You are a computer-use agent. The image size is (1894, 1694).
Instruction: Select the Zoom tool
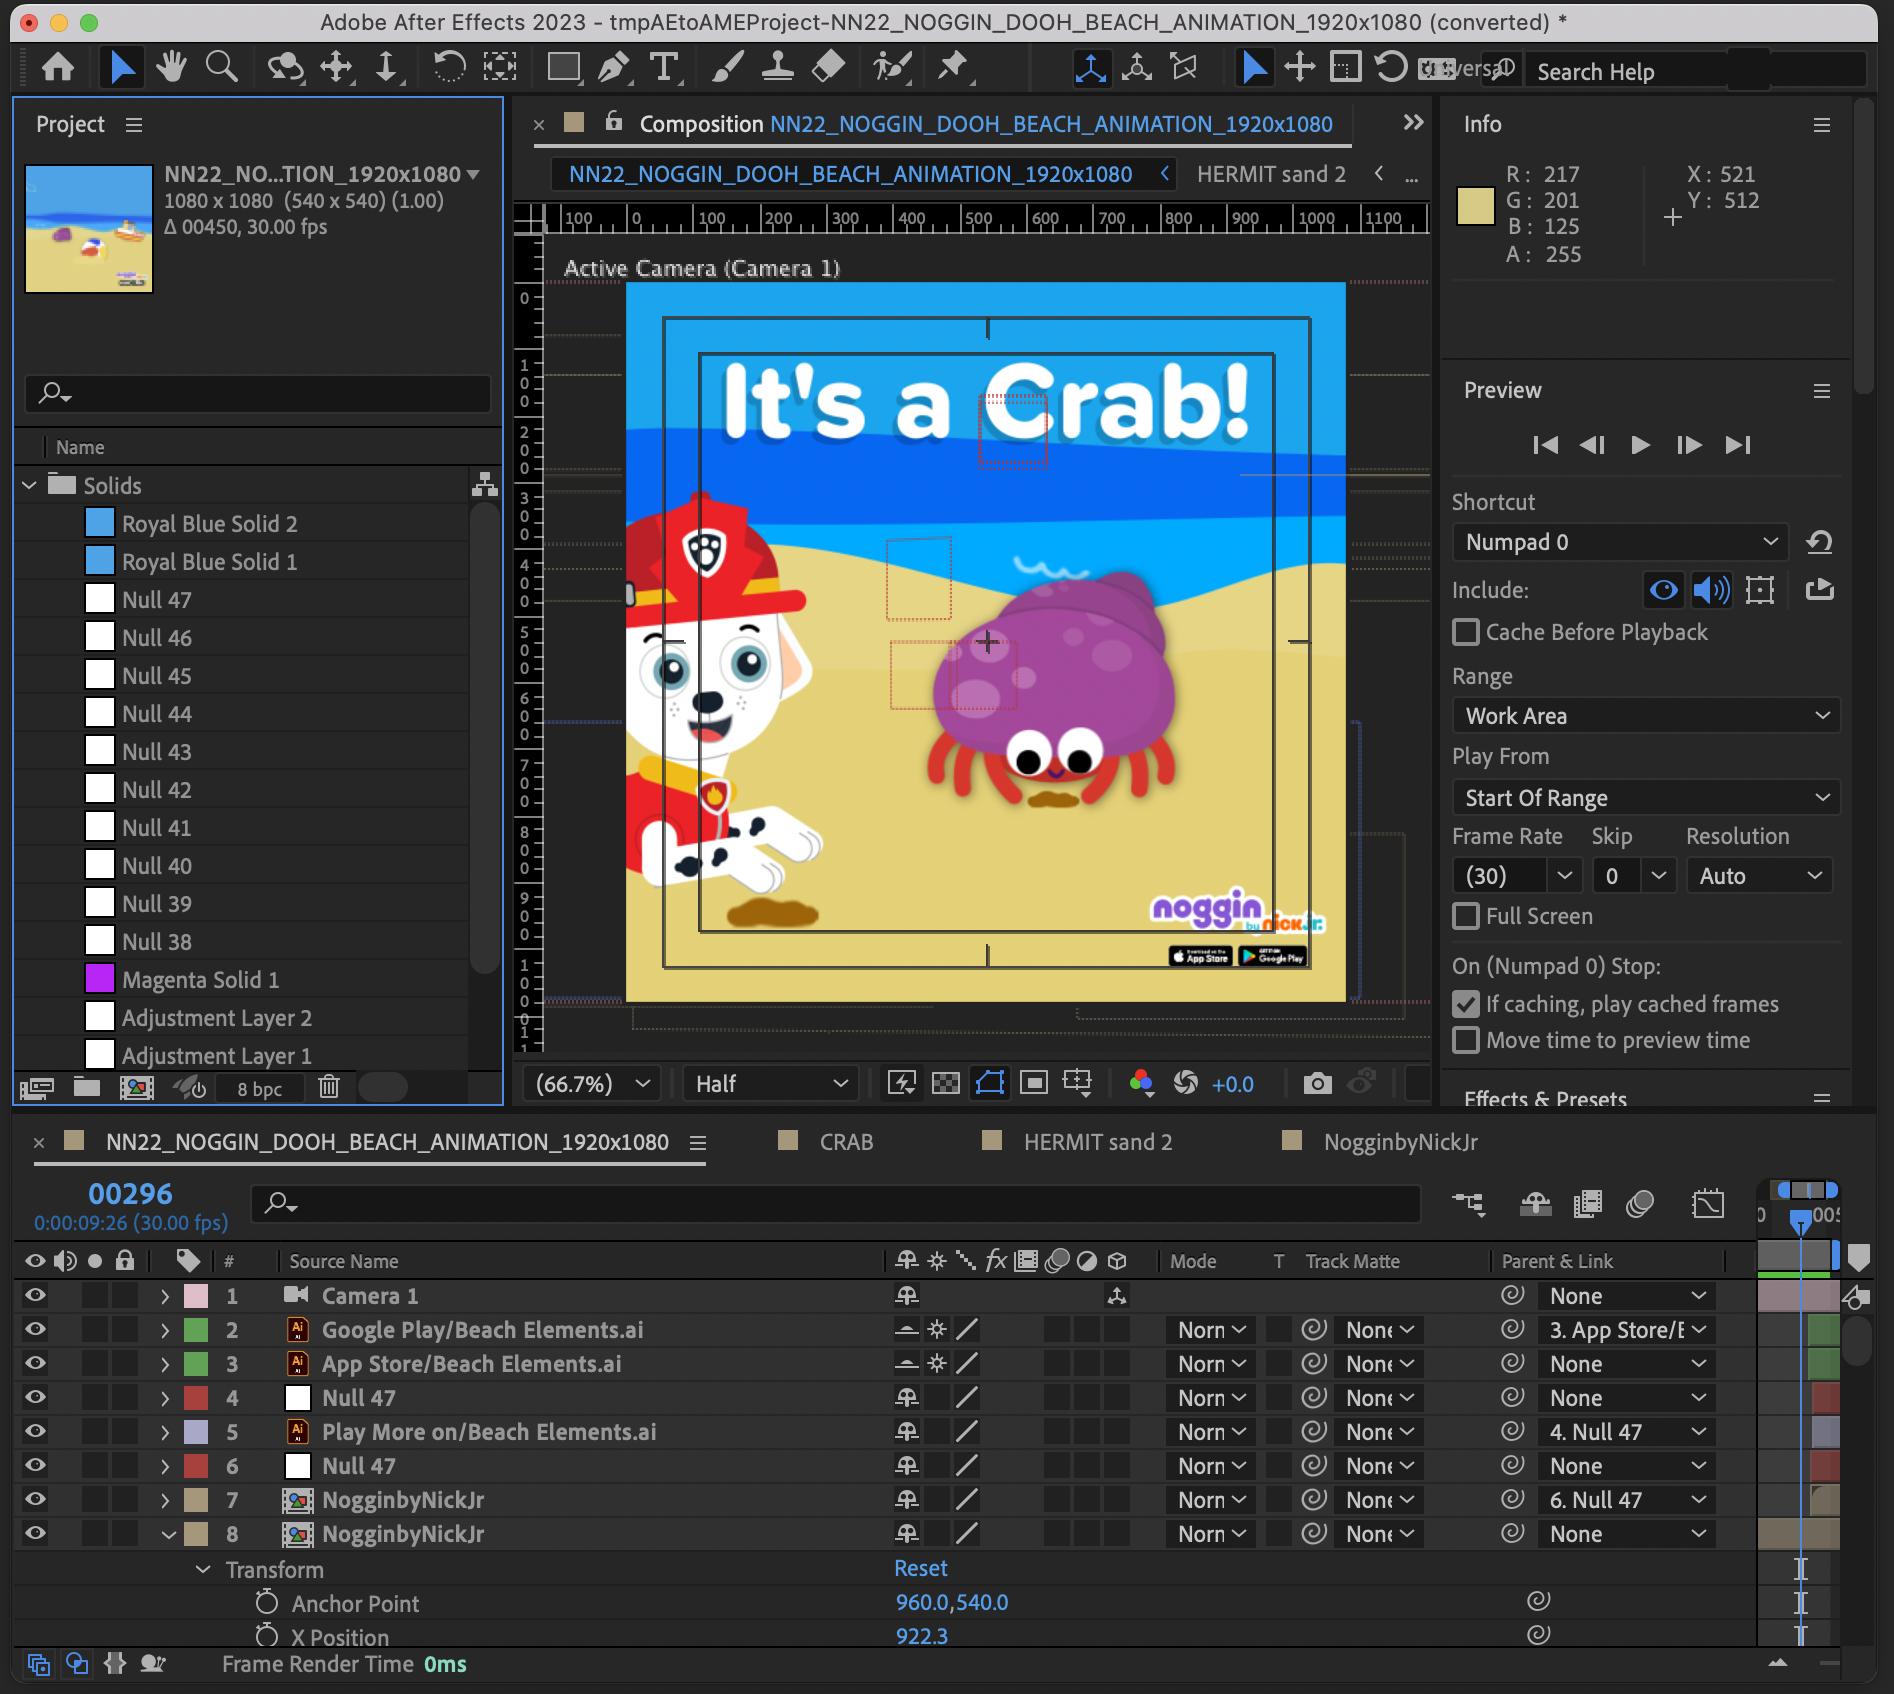pos(221,68)
